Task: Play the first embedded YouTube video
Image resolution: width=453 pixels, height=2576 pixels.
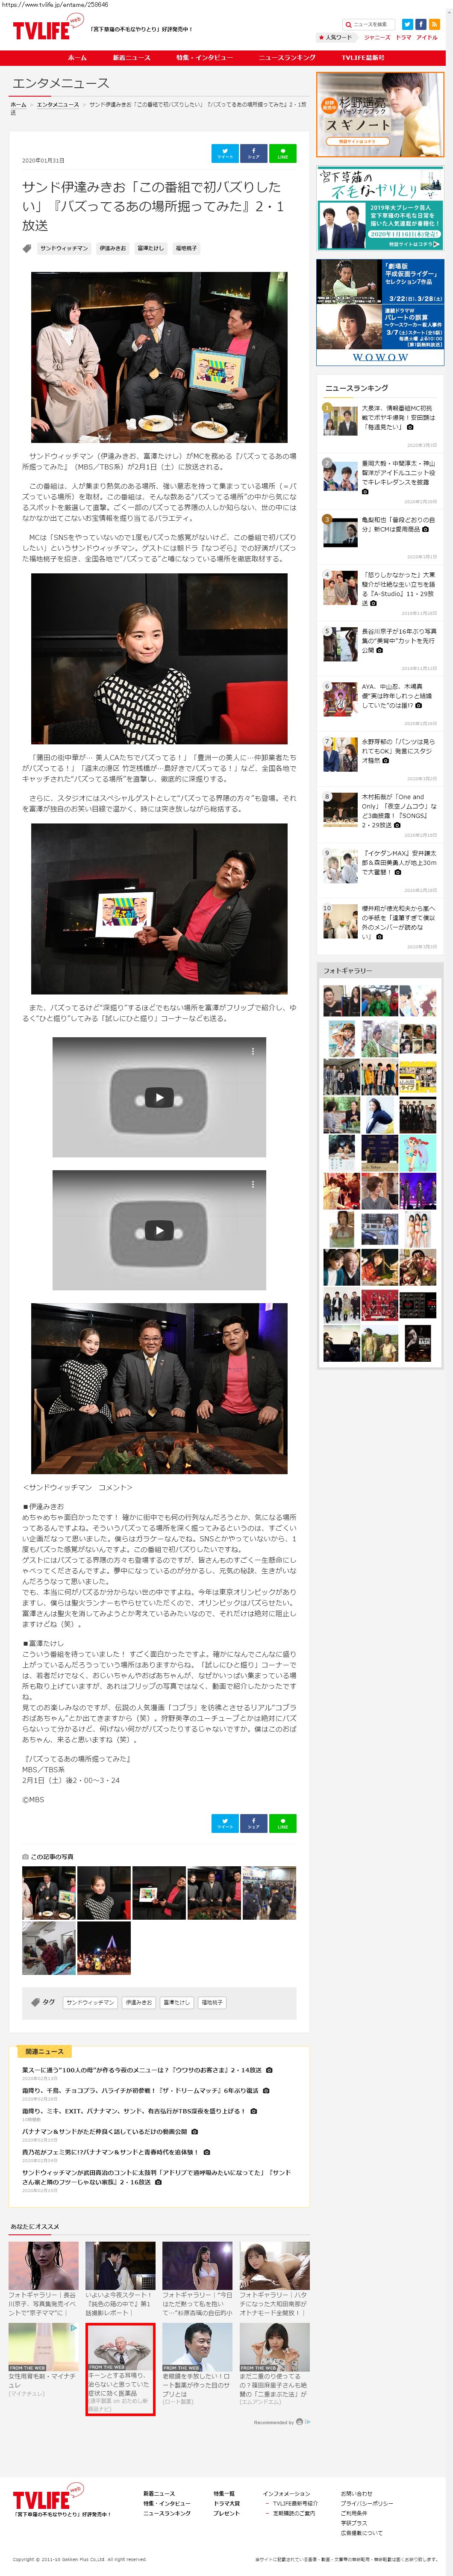Action: (159, 1097)
